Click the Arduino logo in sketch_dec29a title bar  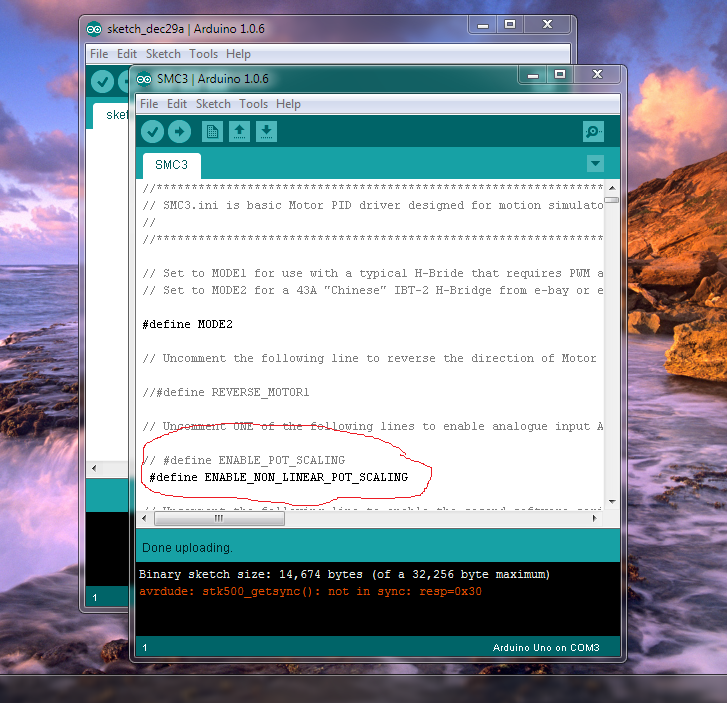click(94, 29)
